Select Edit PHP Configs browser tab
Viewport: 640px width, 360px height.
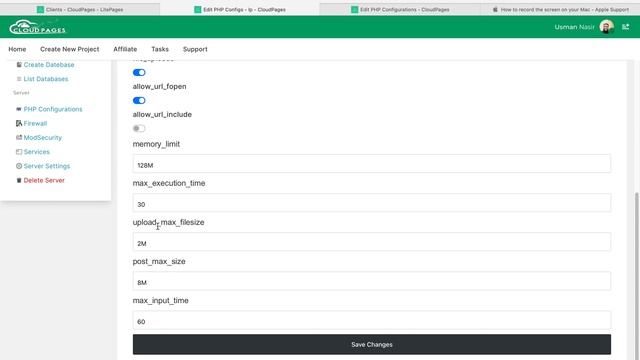tap(240, 9)
